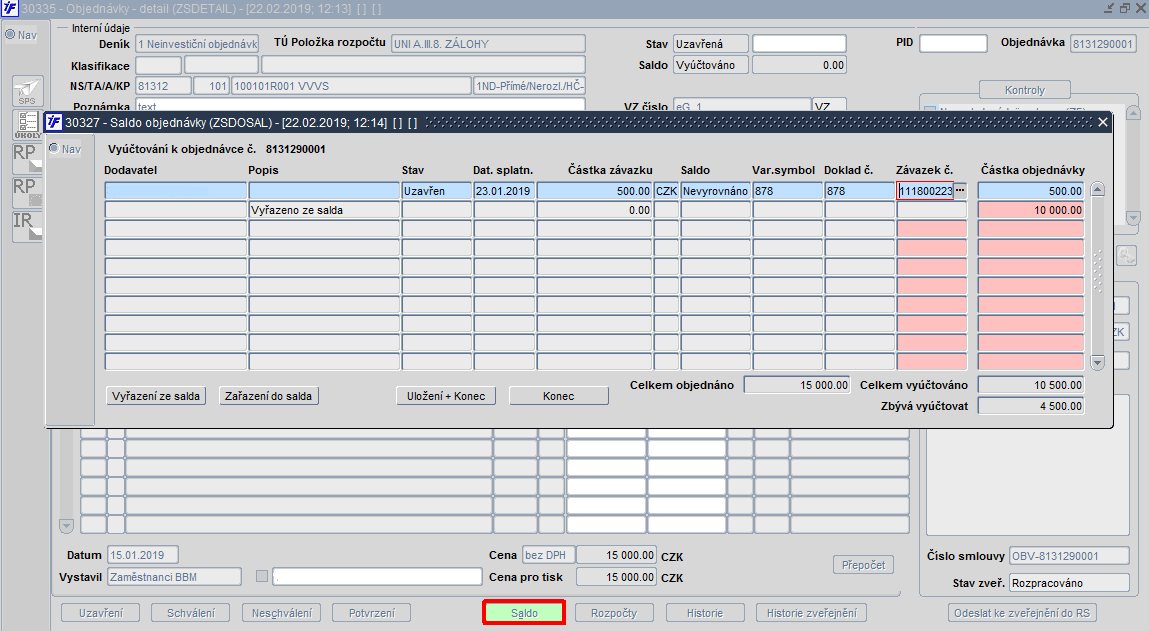This screenshot has width=1149, height=631.
Task: Open the Závazek č. lookup ellipsis button
Action: point(960,191)
